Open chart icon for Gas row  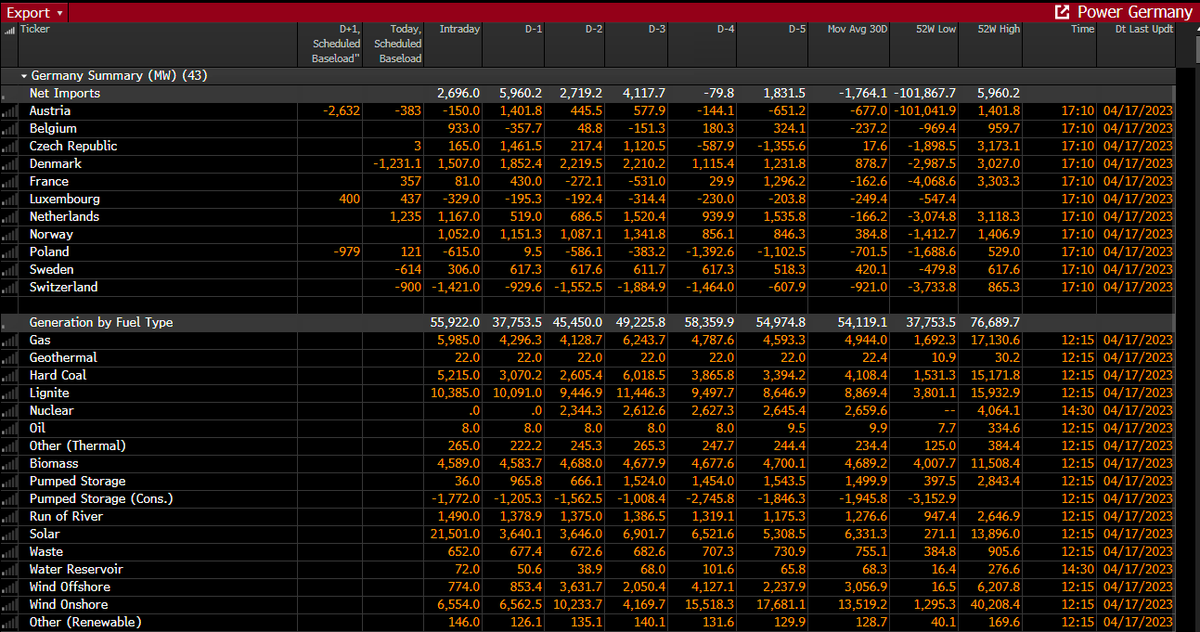(10, 340)
